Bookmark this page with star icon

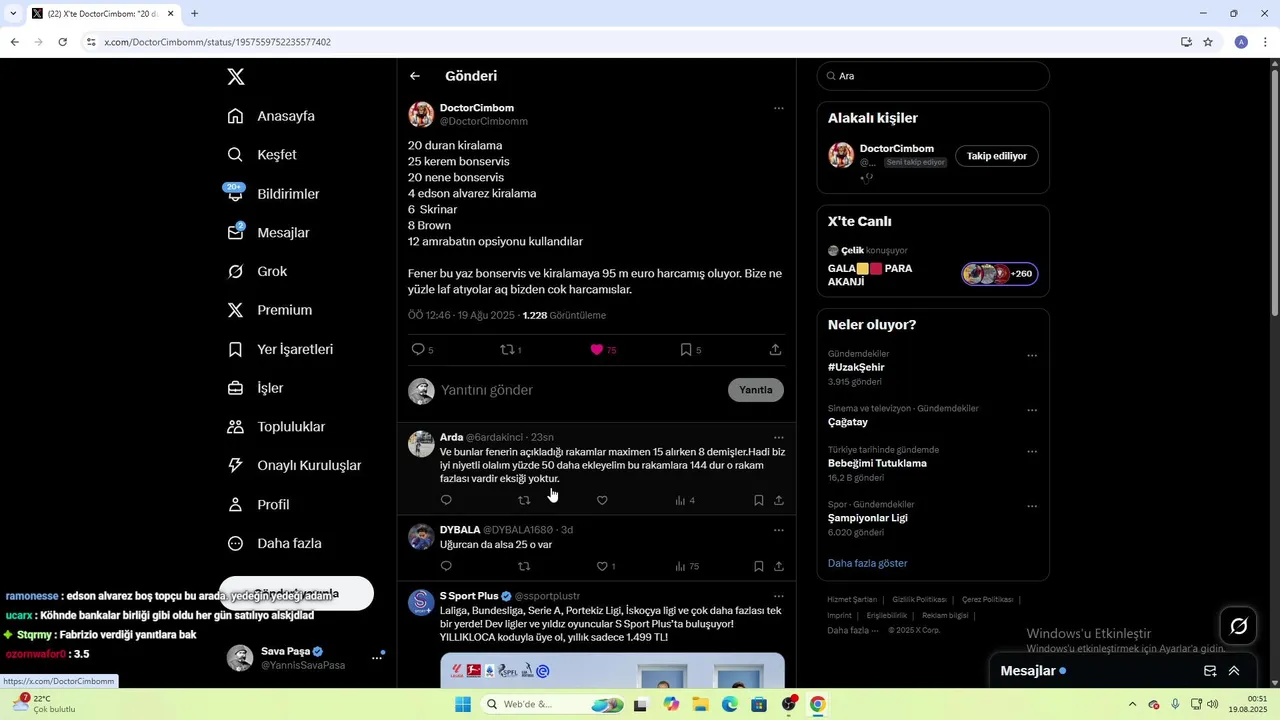[x=1208, y=42]
